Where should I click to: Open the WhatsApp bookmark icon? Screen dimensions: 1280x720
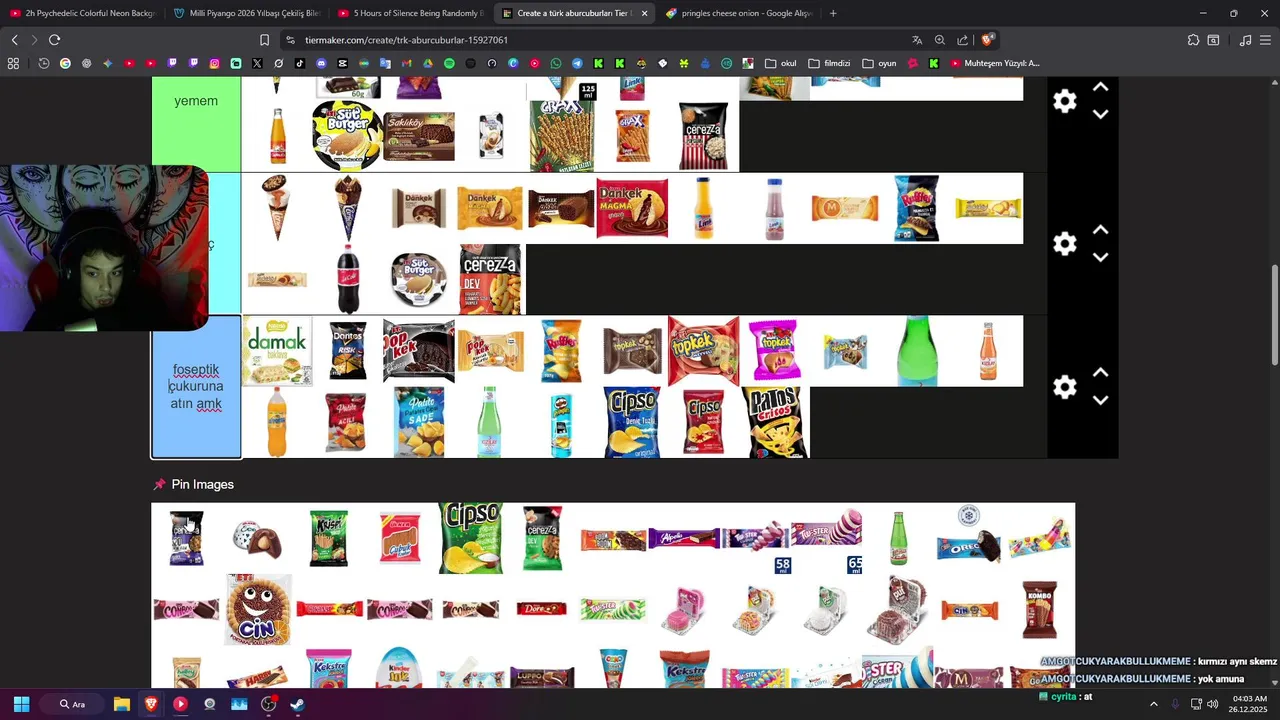coord(556,63)
